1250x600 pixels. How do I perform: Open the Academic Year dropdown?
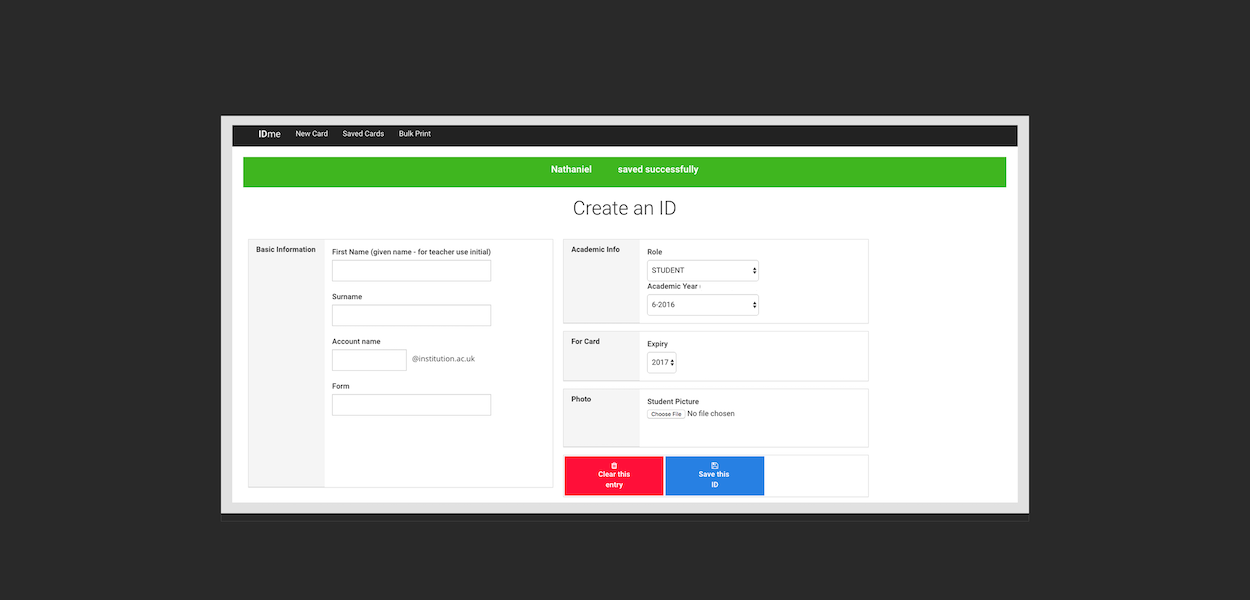(702, 304)
